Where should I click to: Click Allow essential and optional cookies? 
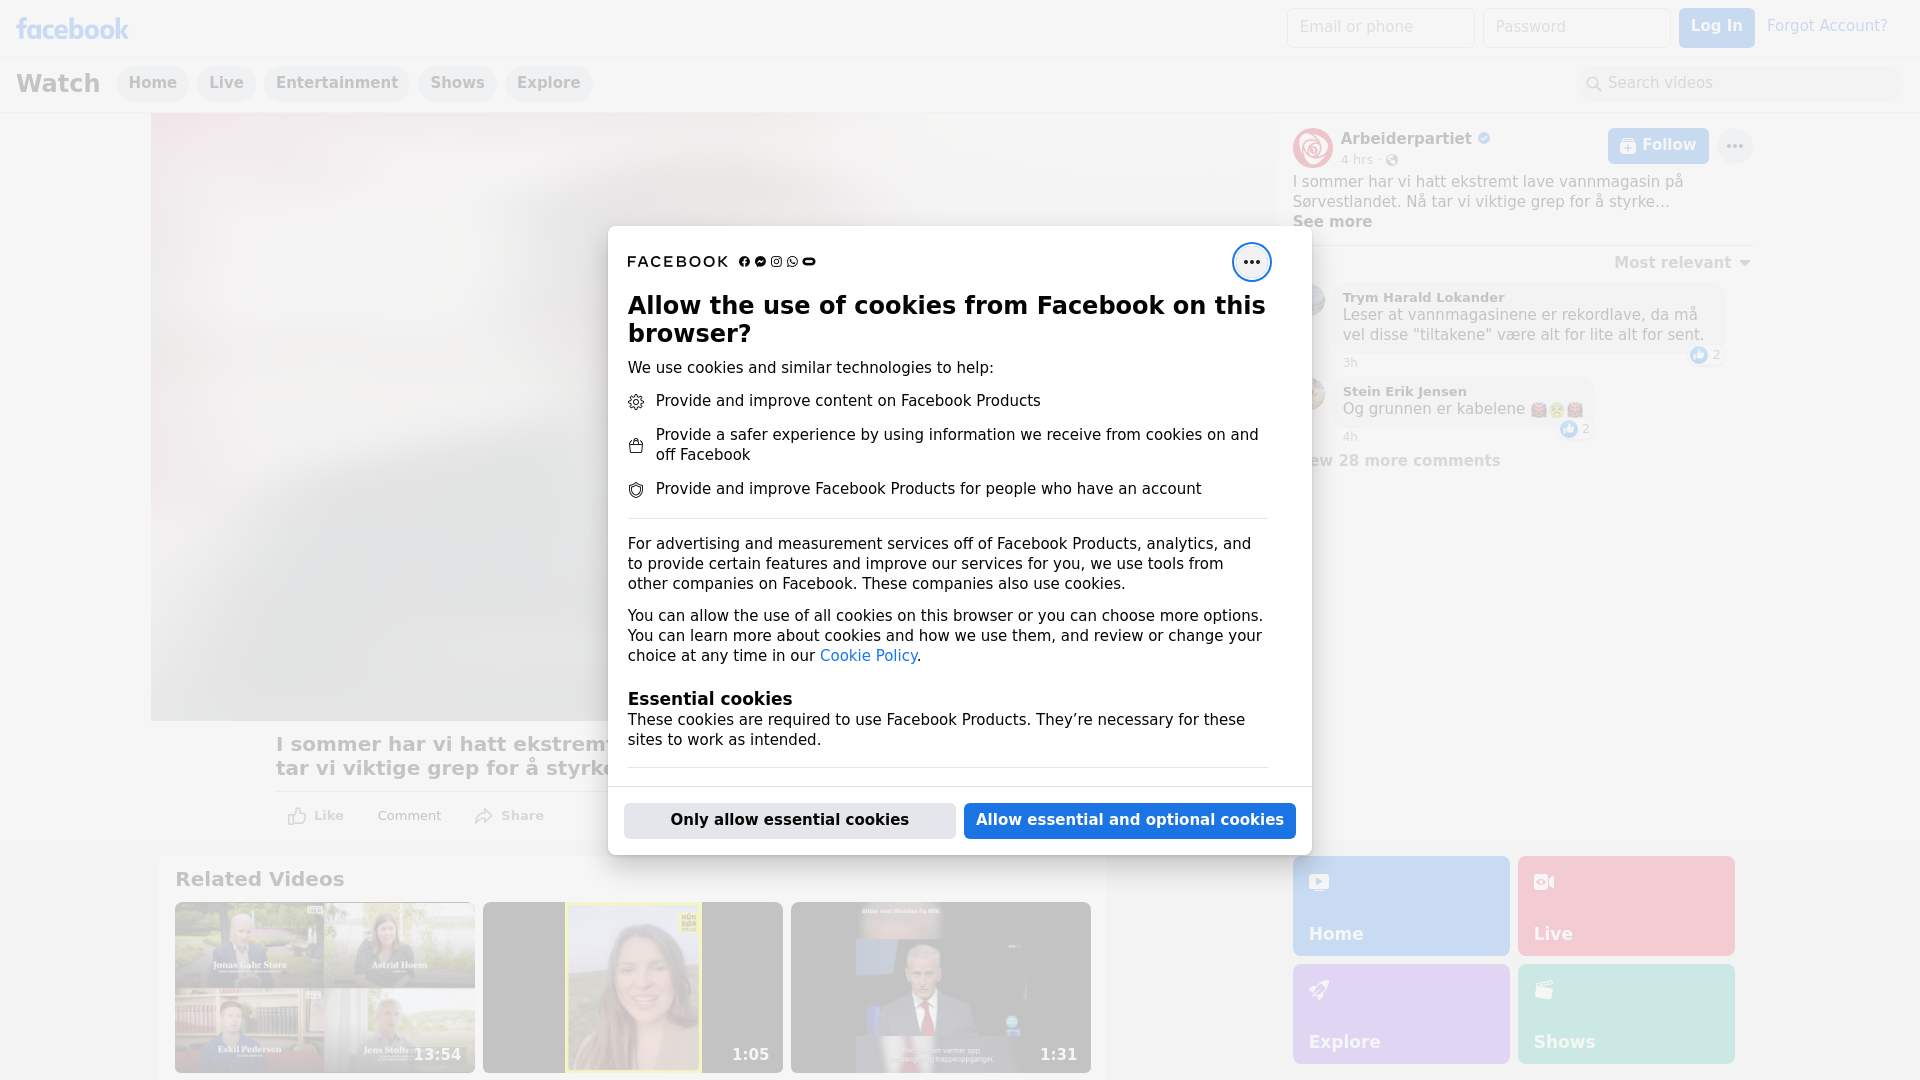[1130, 820]
